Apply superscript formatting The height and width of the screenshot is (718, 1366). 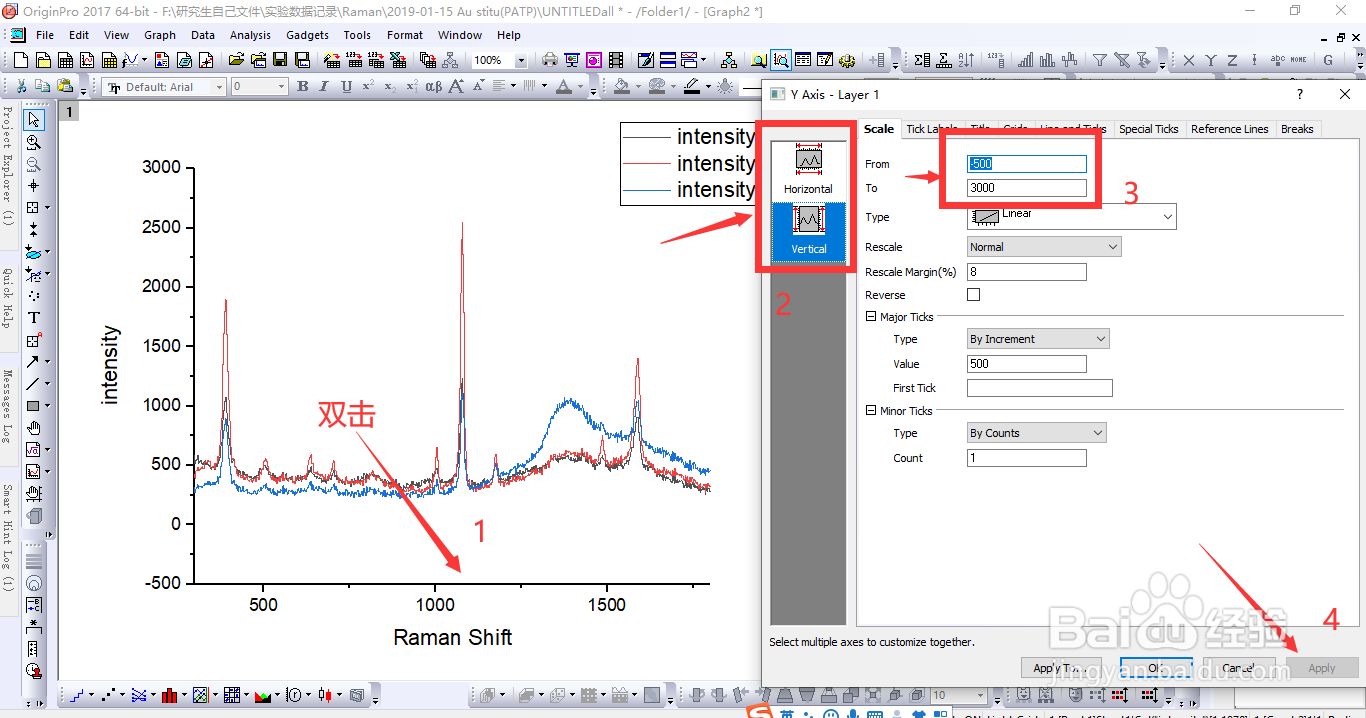[x=368, y=87]
